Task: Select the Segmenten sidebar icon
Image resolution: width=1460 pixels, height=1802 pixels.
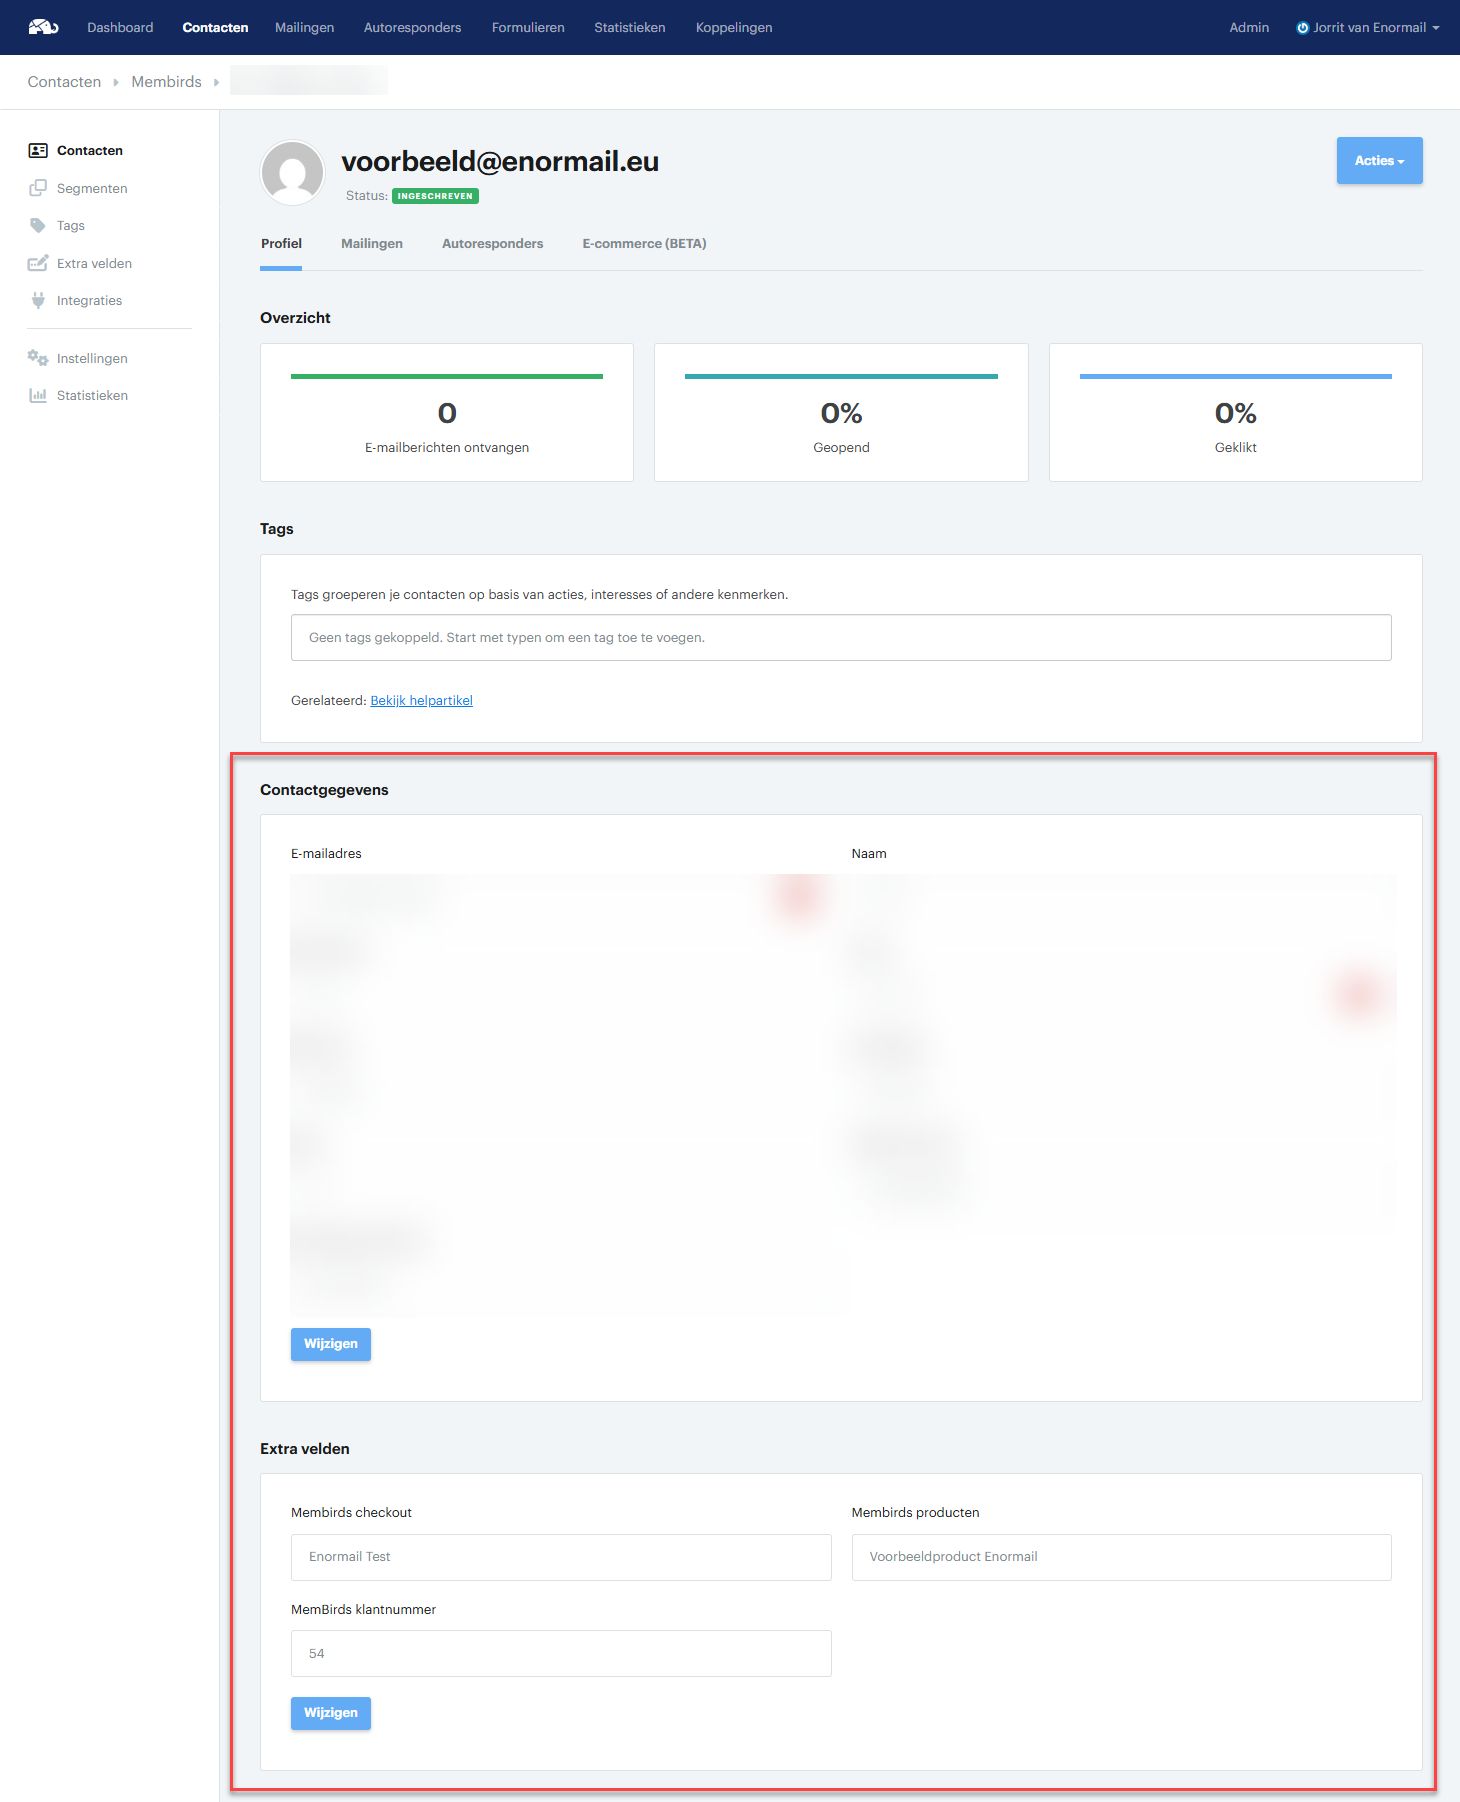Action: point(38,188)
